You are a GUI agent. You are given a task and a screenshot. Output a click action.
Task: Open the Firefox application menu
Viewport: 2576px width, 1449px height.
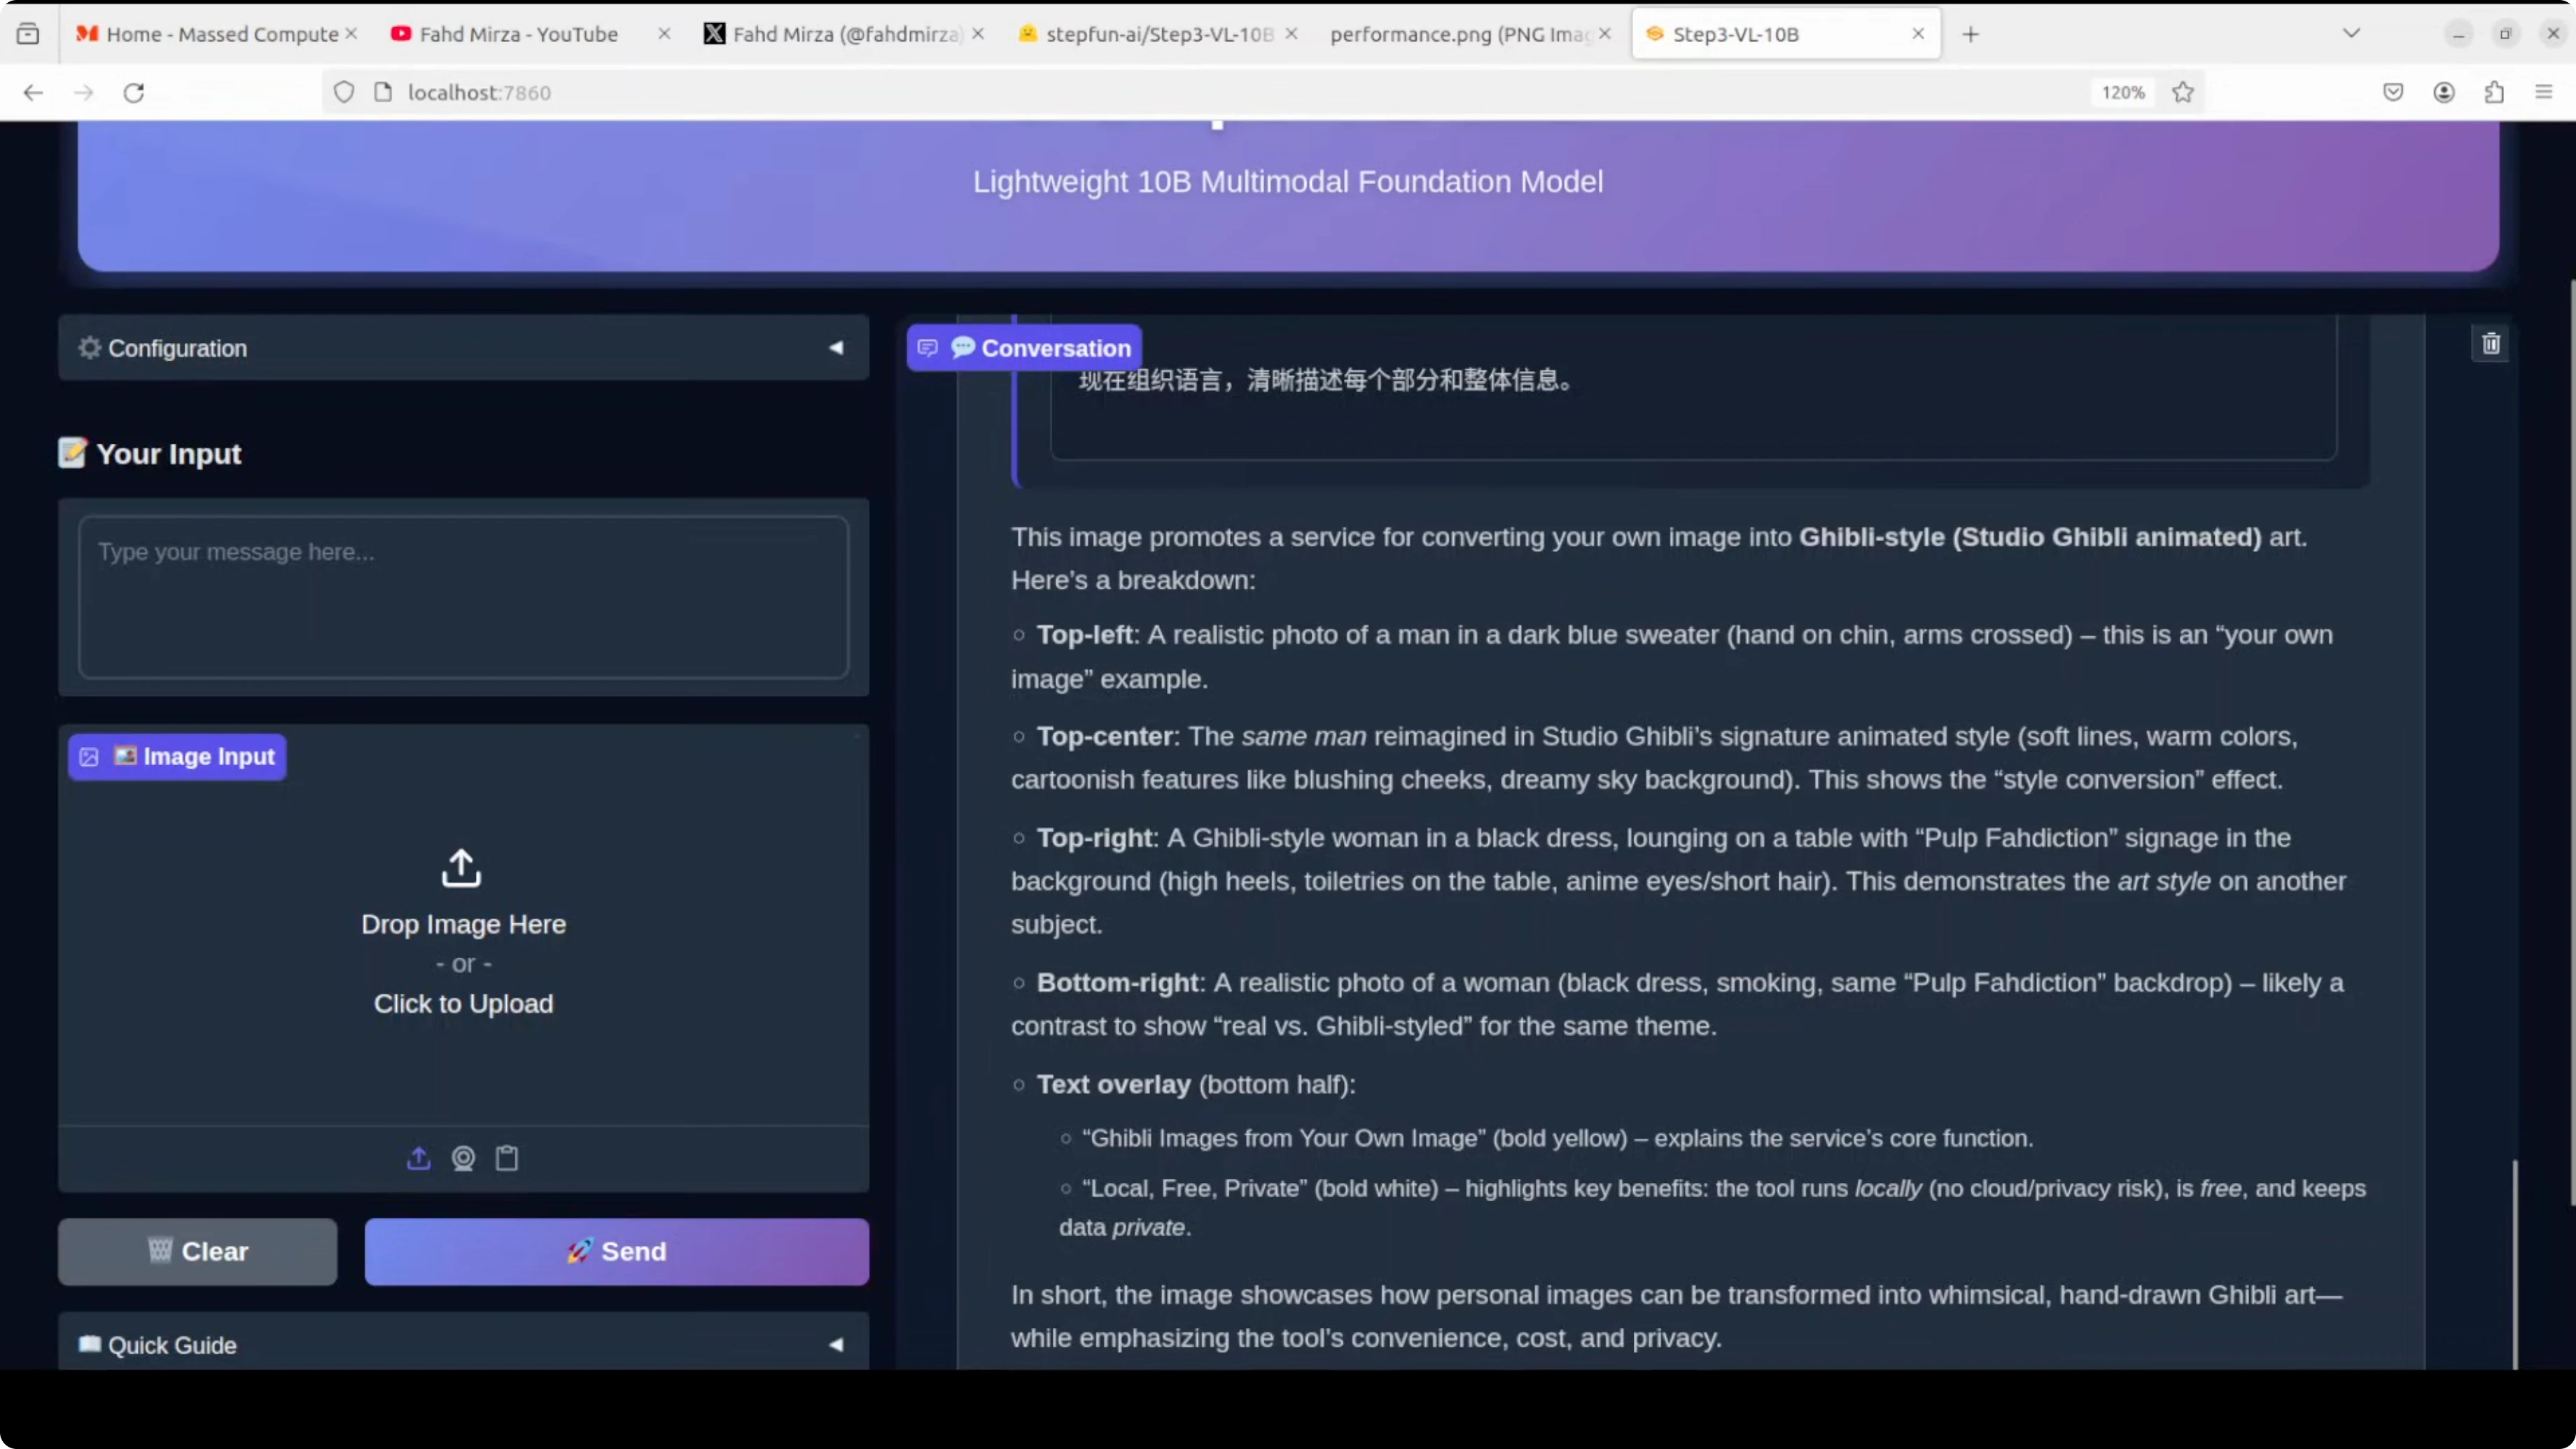(x=2544, y=92)
